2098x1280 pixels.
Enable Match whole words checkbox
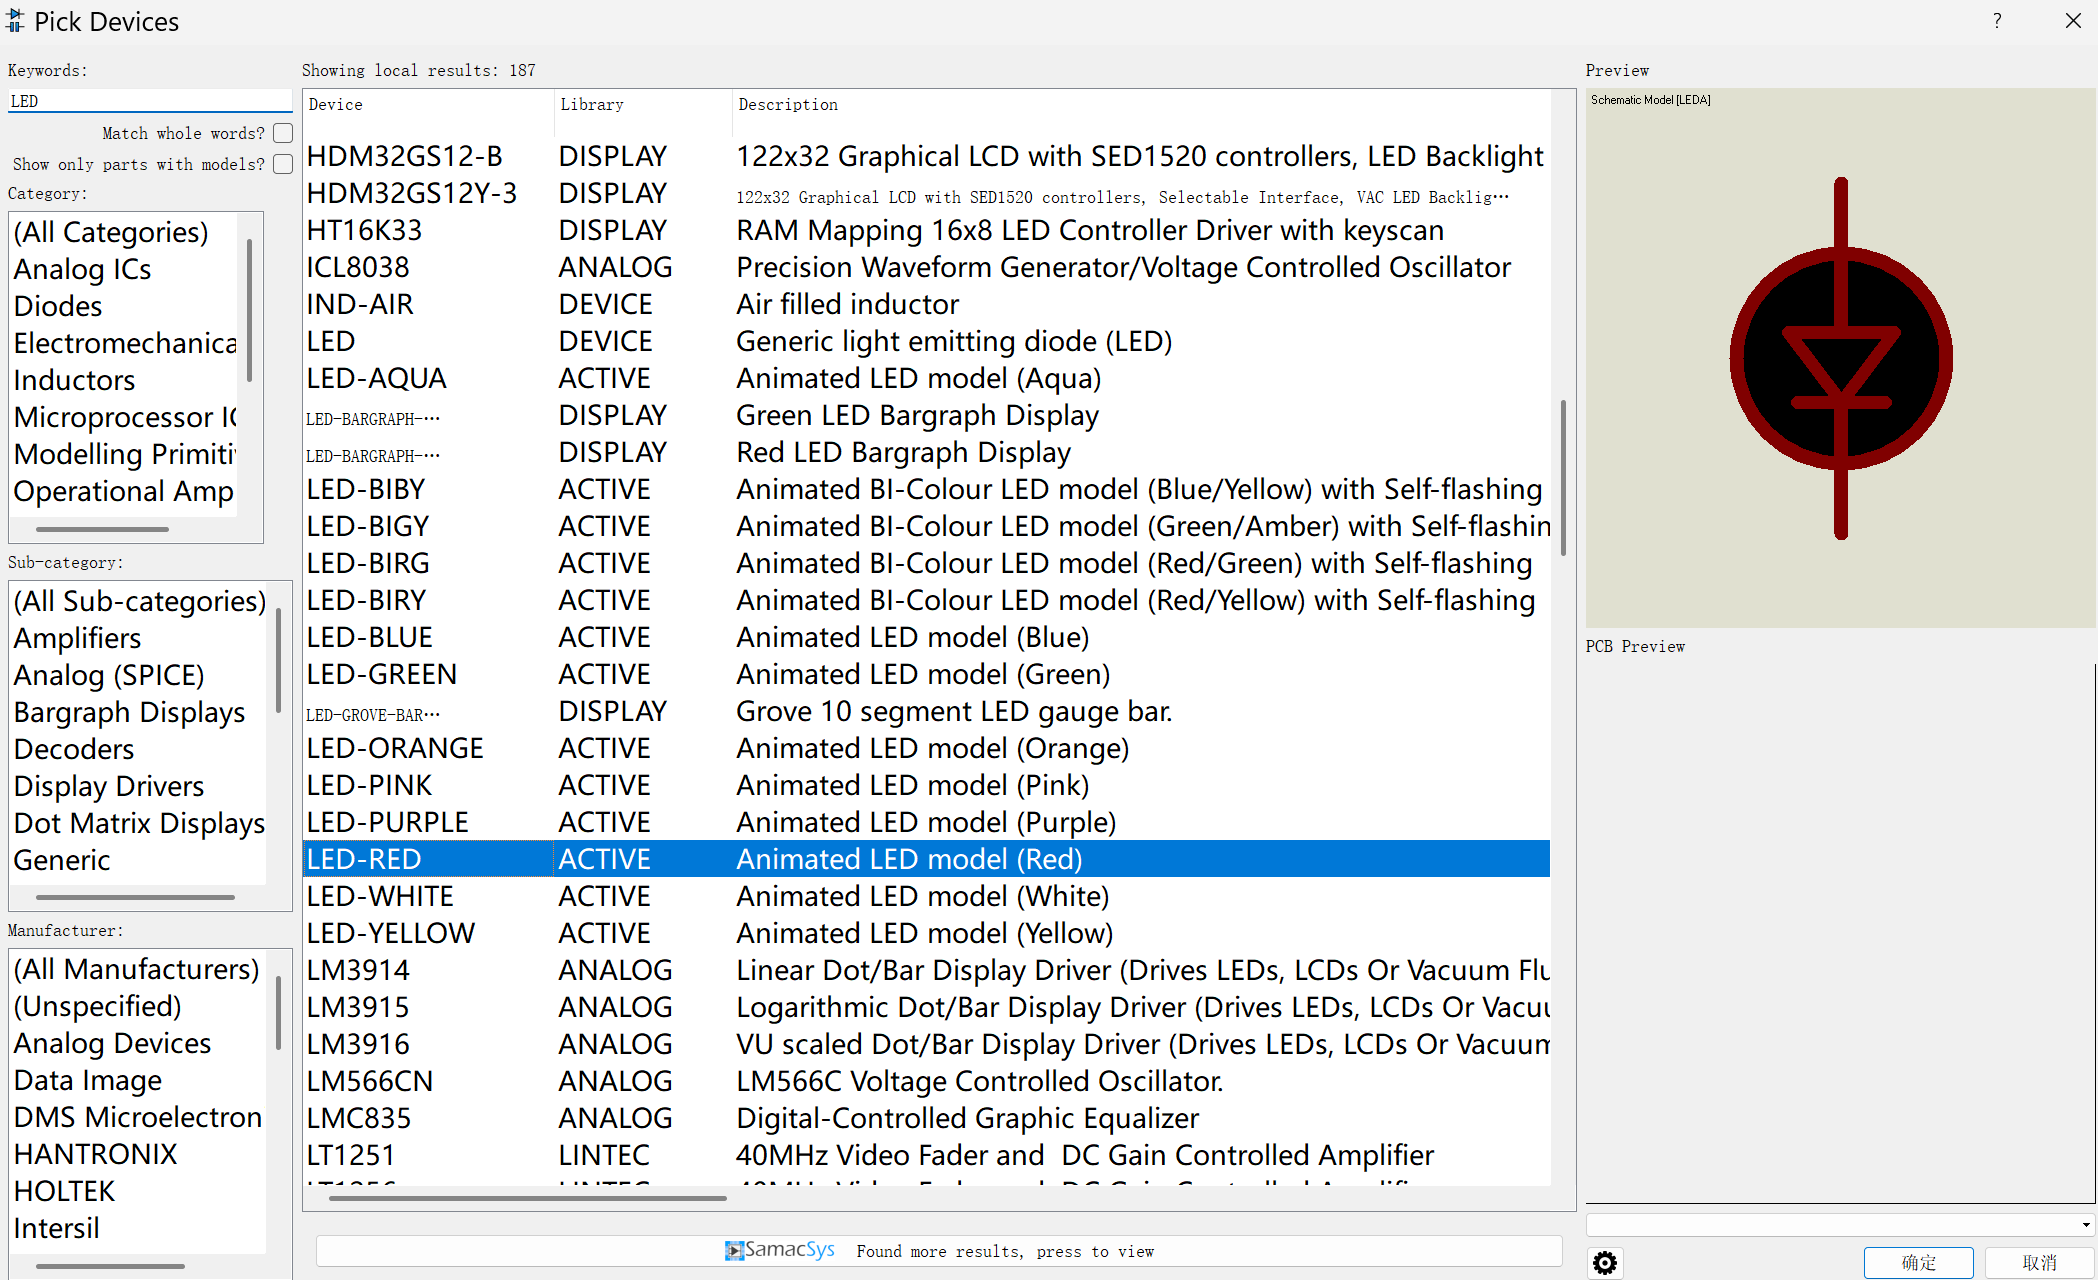(x=283, y=133)
